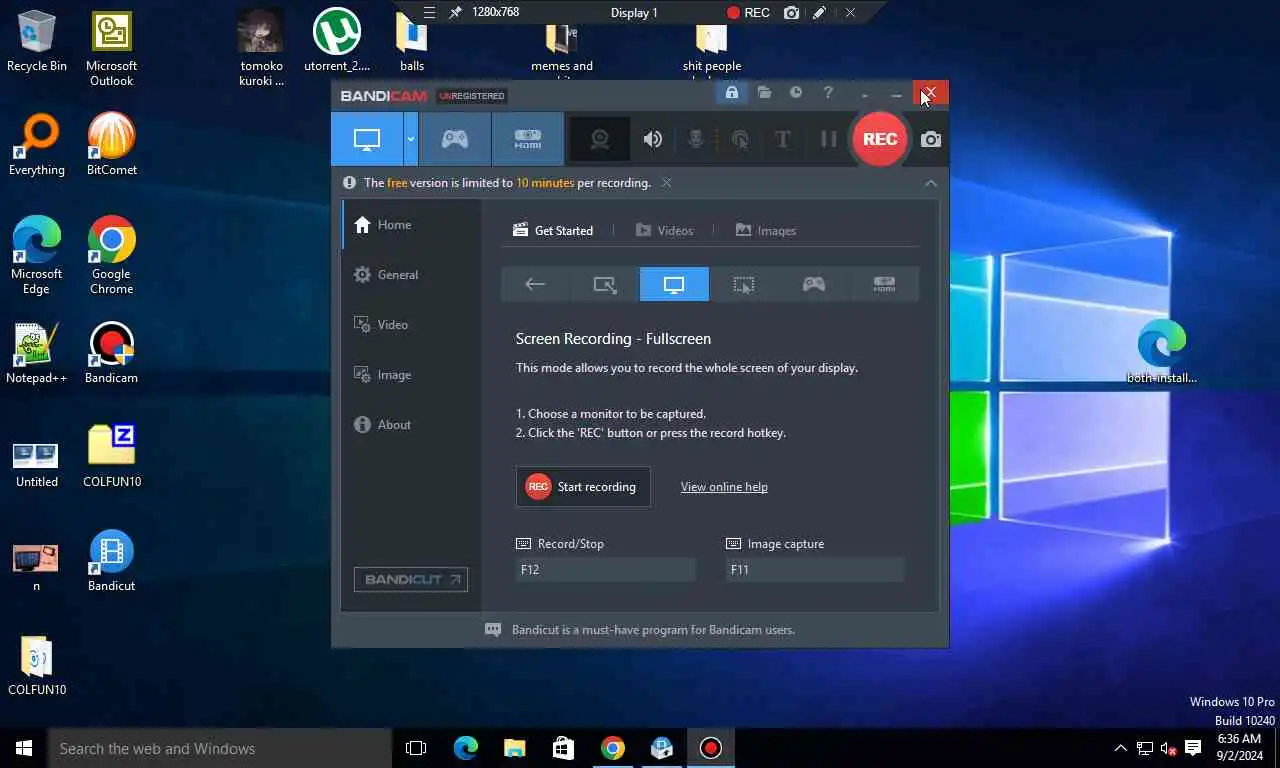Image resolution: width=1280 pixels, height=768 pixels.
Task: Open the help question mark icon
Action: (828, 93)
